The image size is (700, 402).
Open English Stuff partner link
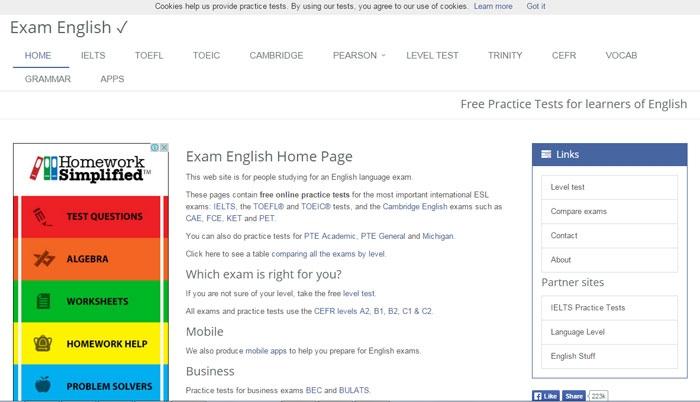tap(609, 356)
